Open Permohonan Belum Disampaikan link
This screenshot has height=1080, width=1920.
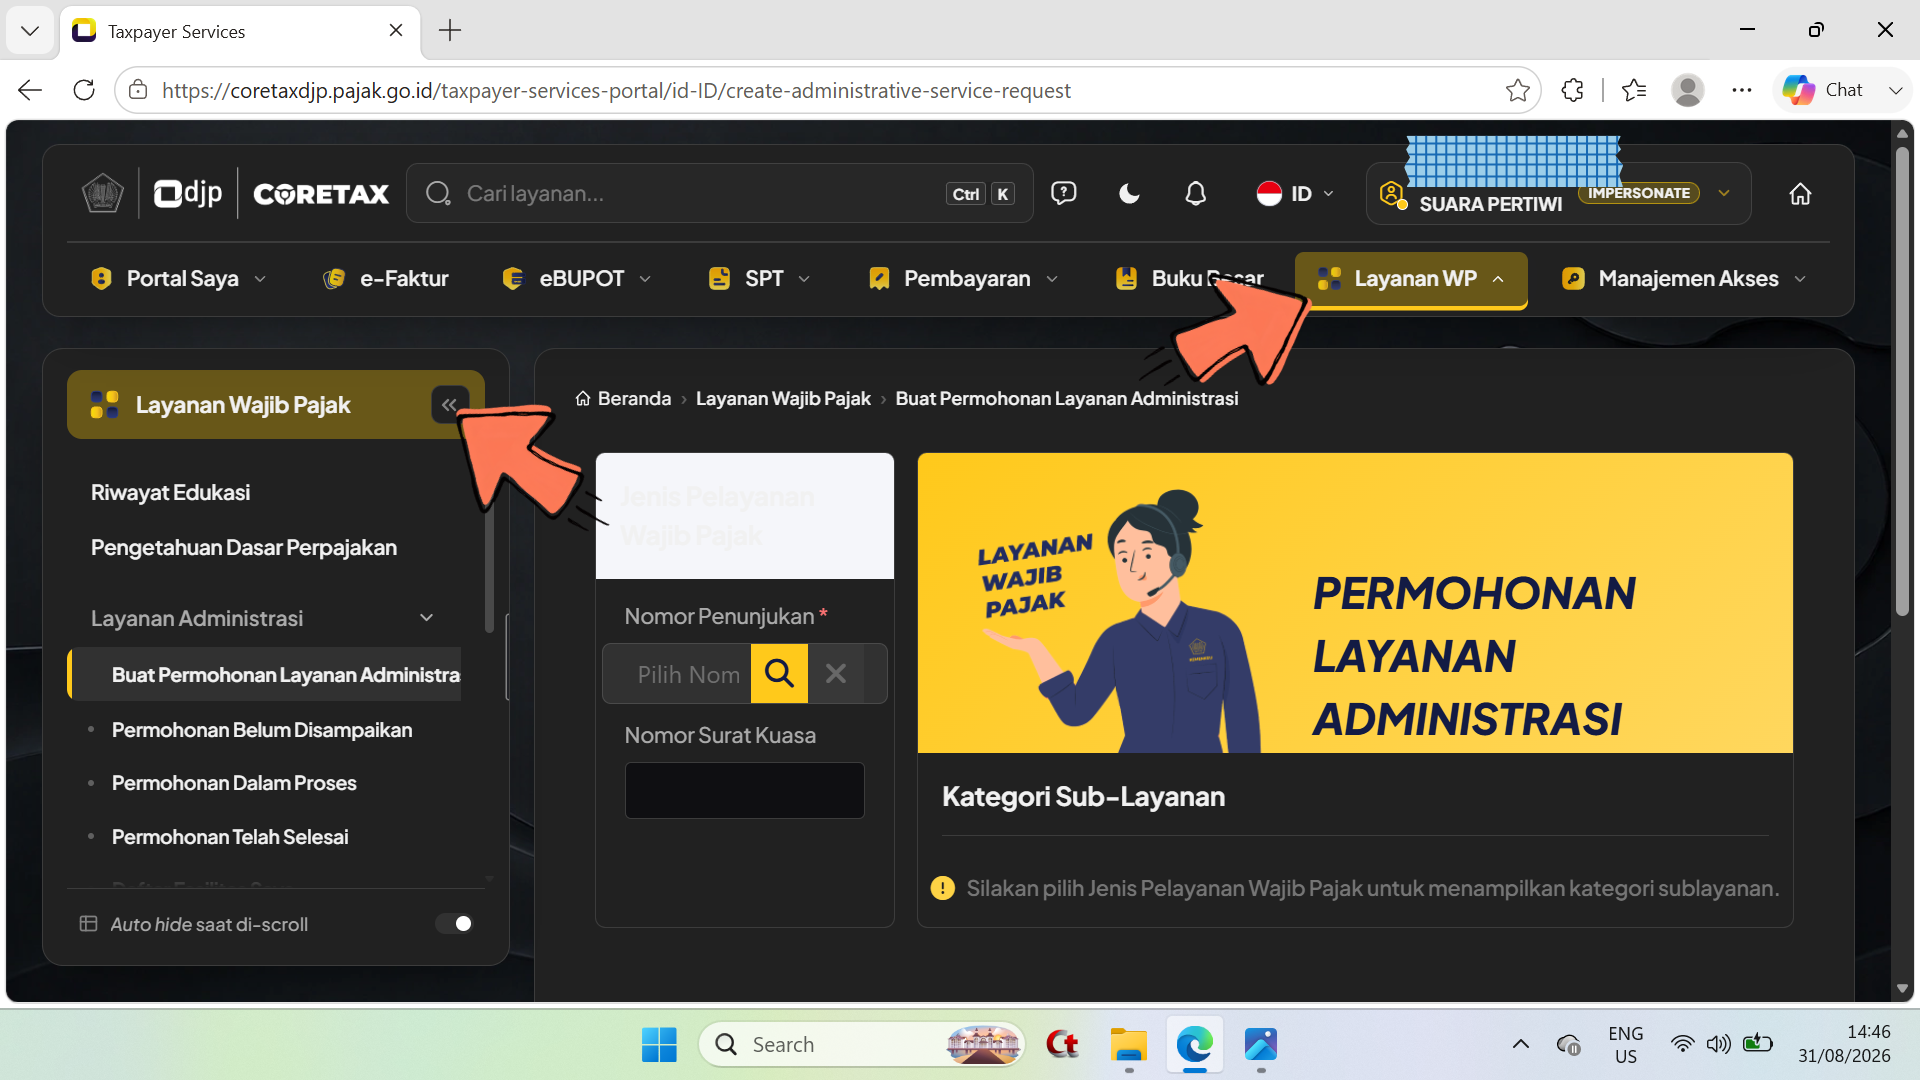[x=262, y=730]
